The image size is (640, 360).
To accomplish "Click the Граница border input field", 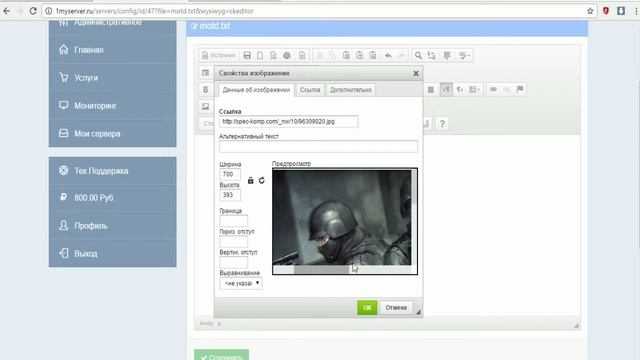I will point(233,221).
